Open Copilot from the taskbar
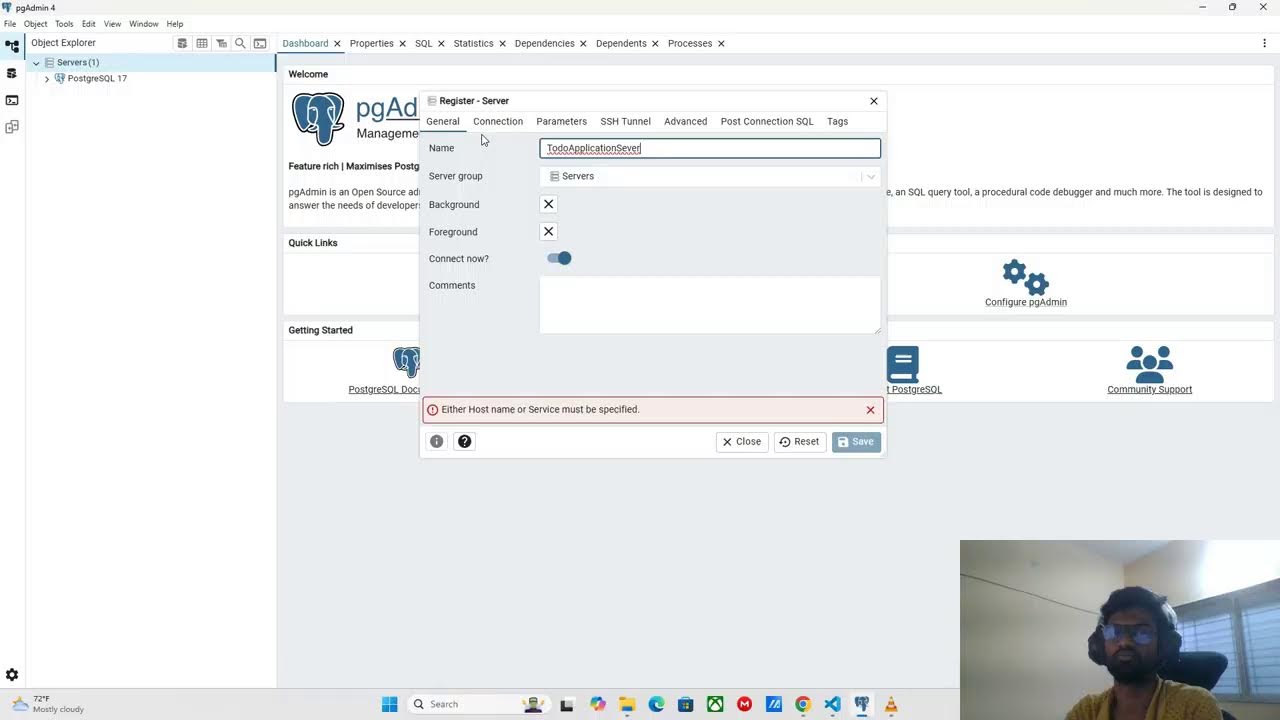This screenshot has height=720, width=1280. click(x=597, y=704)
